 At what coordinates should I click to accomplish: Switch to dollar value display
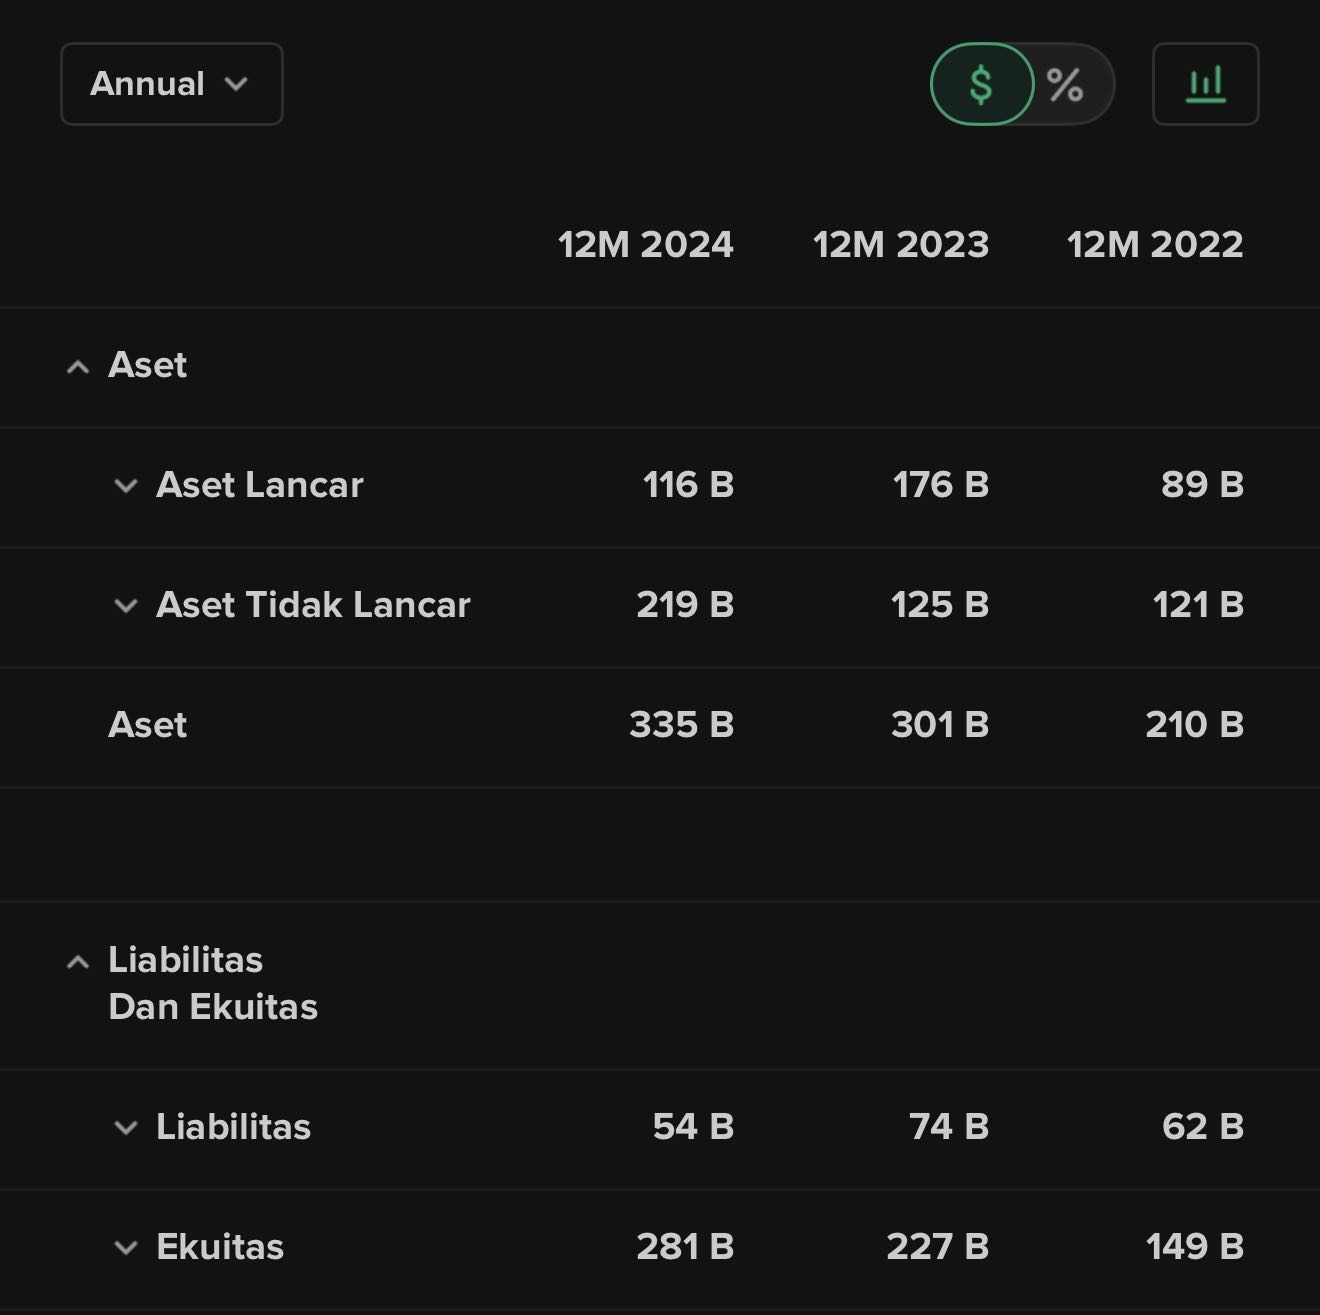981,84
